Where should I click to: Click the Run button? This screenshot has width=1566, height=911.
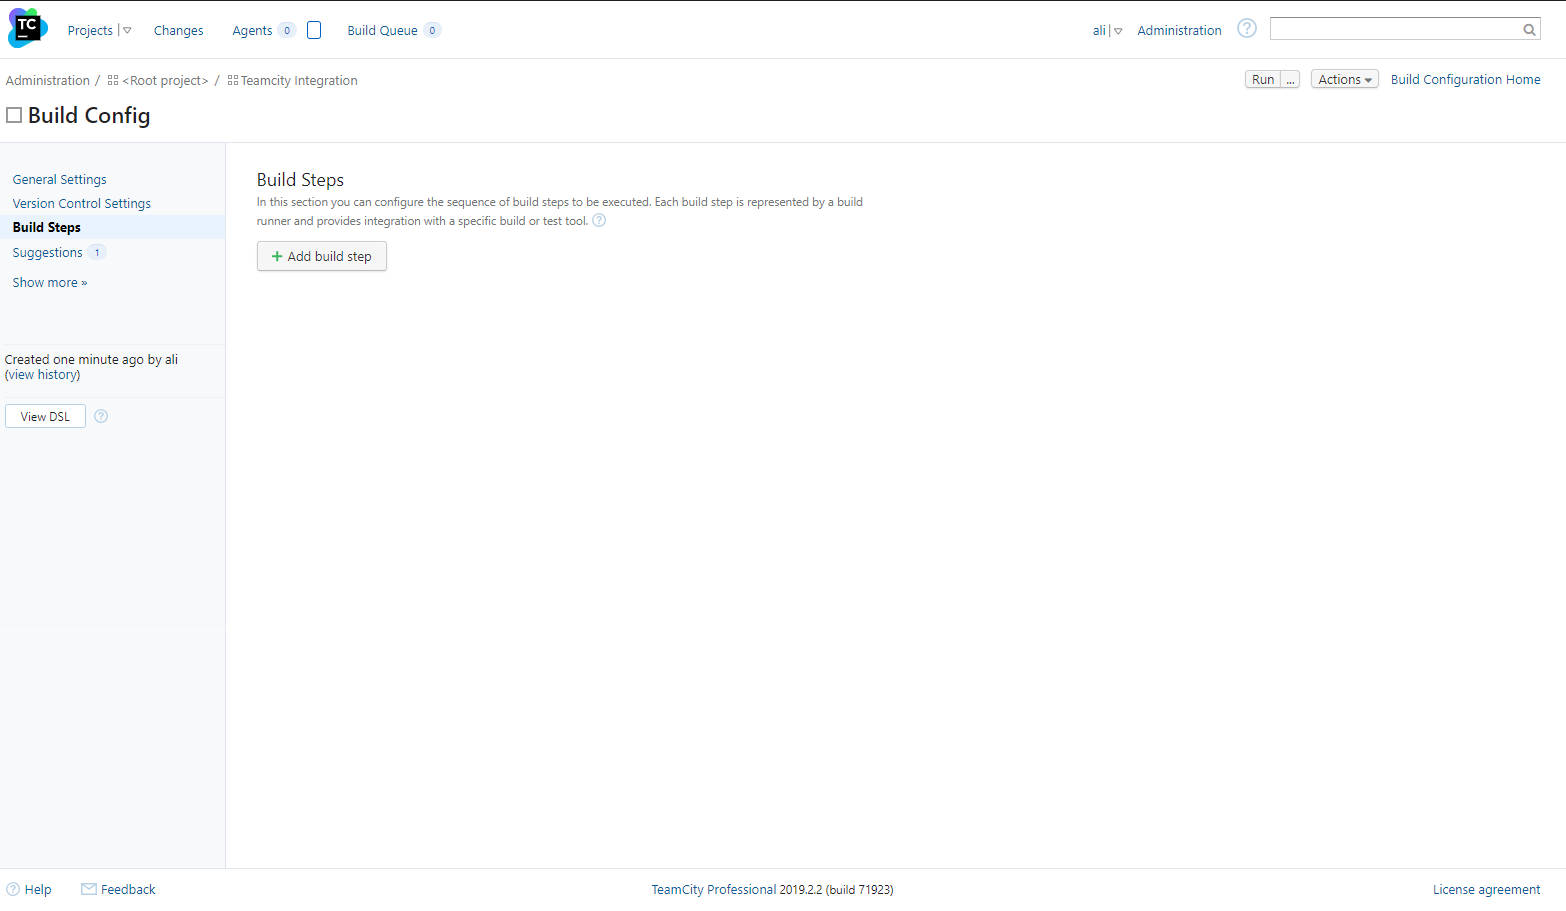point(1262,78)
